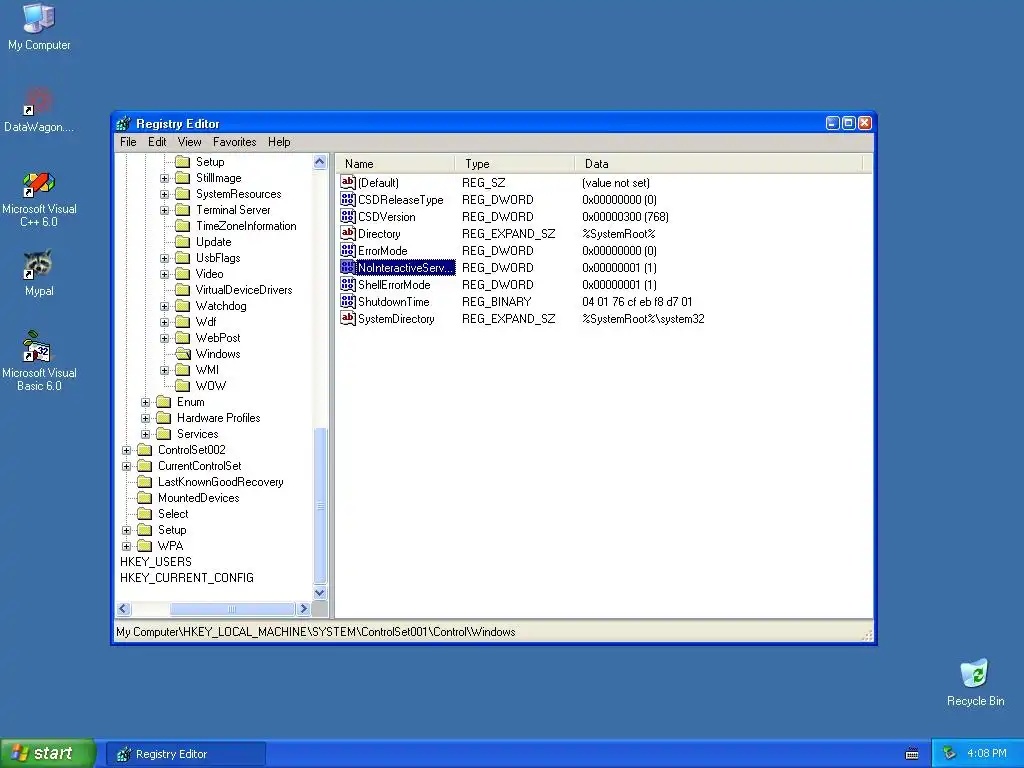
Task: Expand the Watchdog key
Action: point(165,306)
